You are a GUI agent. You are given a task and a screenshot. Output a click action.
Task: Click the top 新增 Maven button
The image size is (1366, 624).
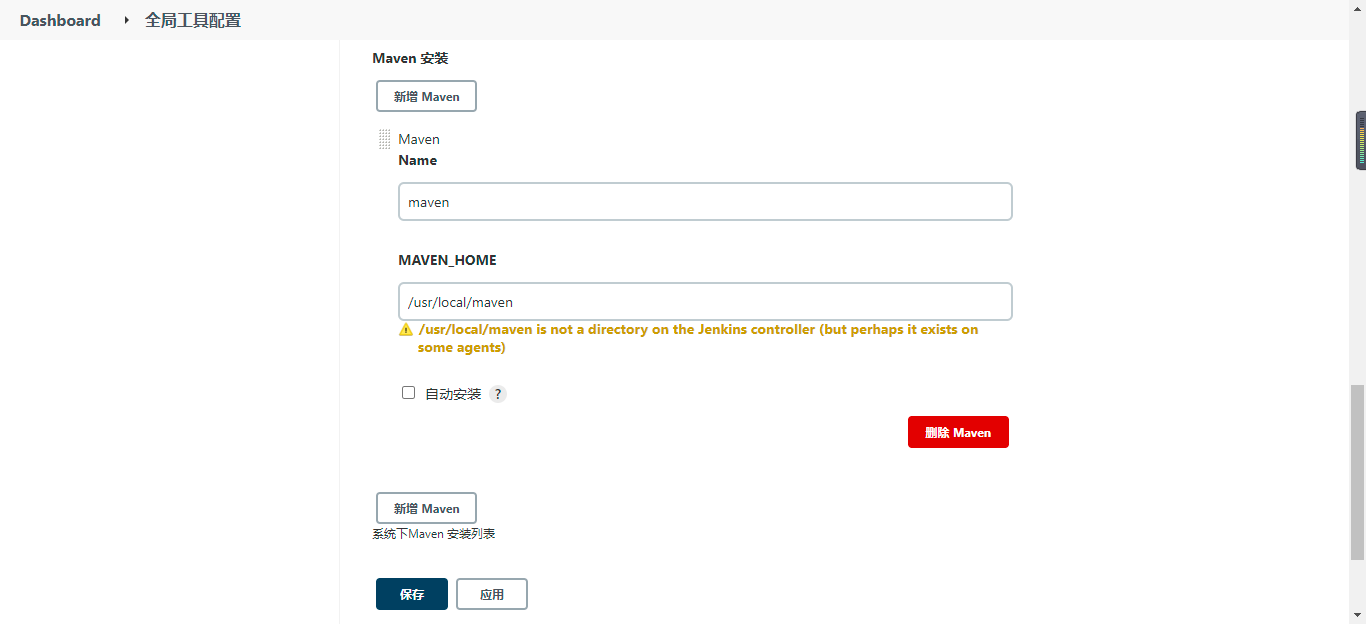tap(426, 96)
